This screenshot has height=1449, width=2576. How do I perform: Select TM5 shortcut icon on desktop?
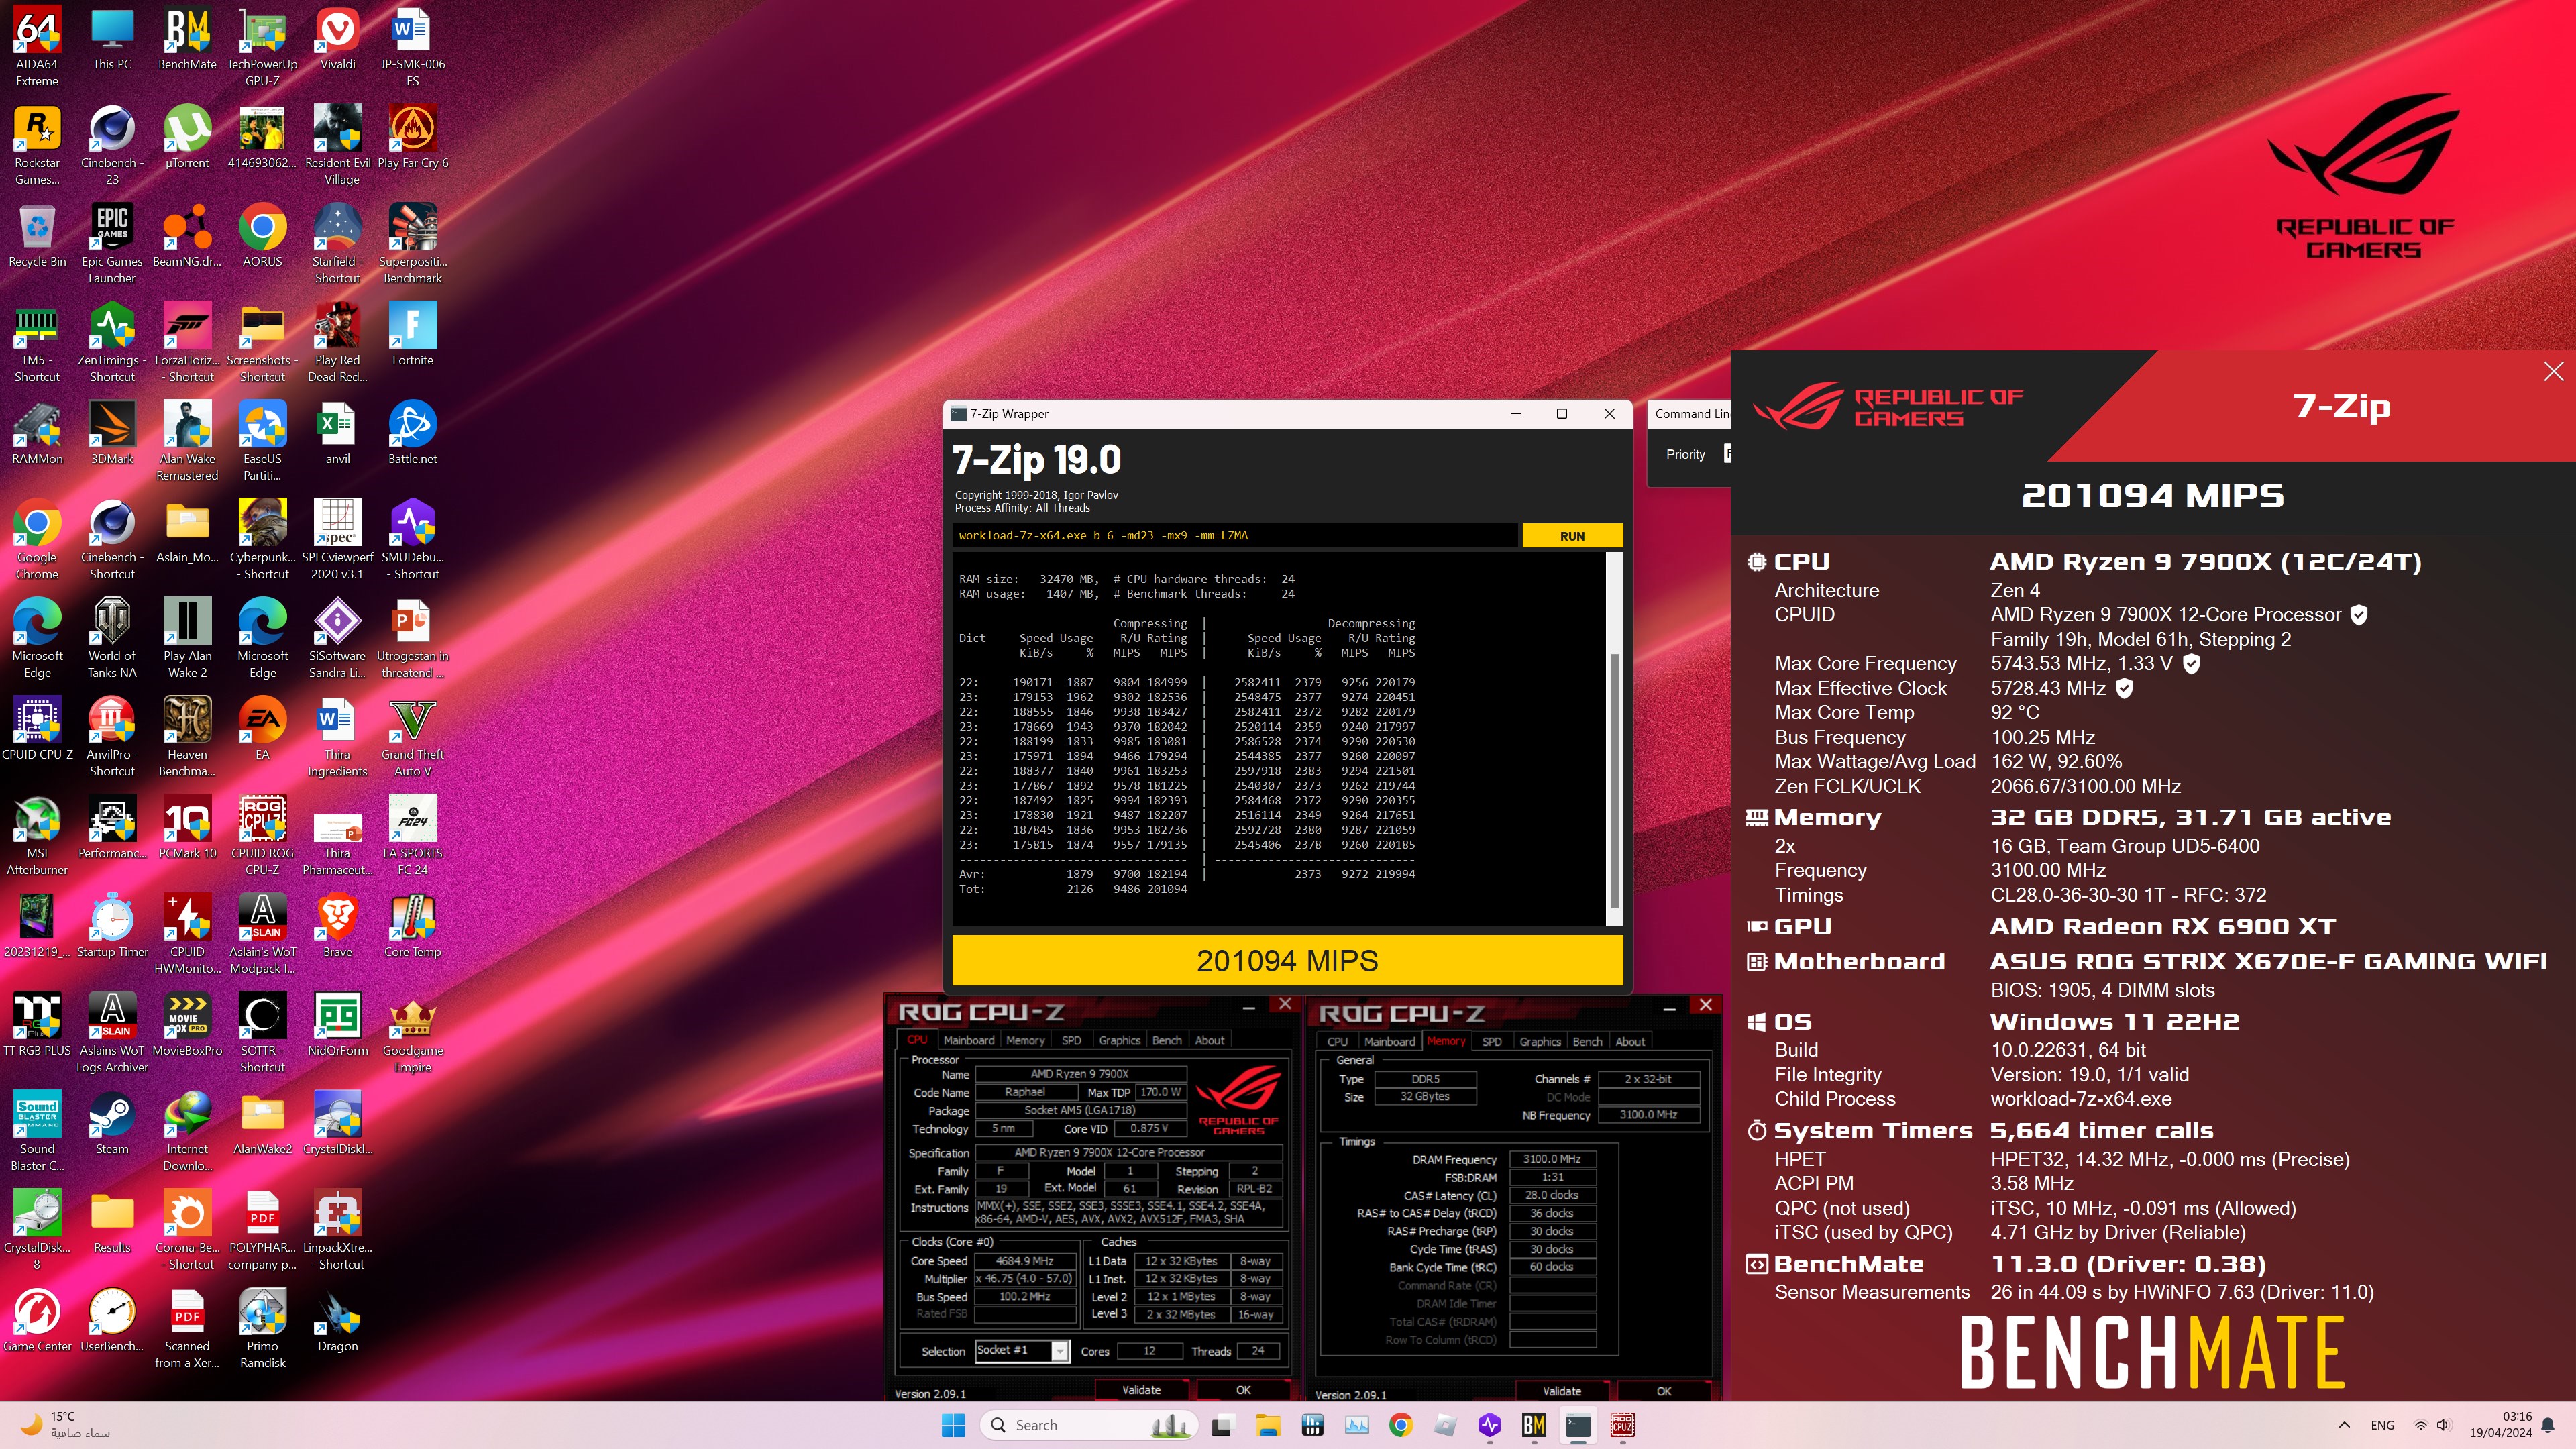point(37,342)
